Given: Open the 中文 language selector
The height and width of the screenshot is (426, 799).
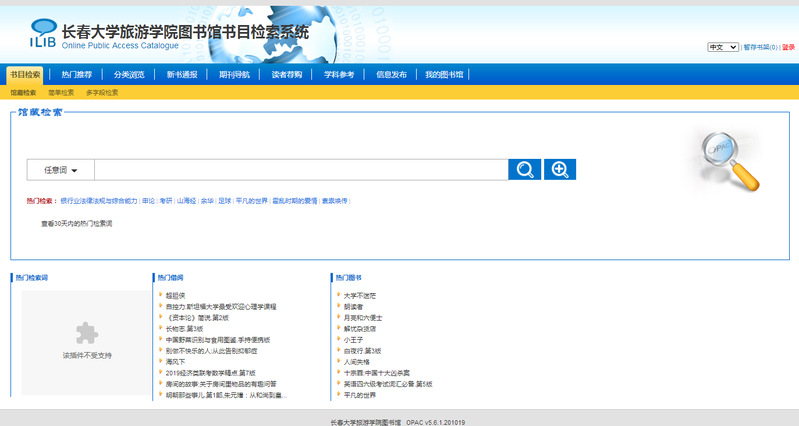Looking at the screenshot, I should [722, 47].
